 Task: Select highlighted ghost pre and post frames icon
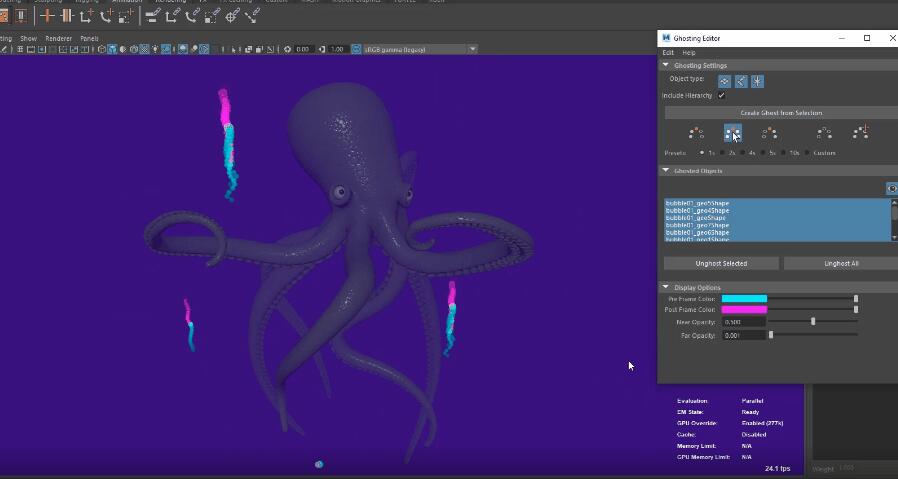pos(732,133)
